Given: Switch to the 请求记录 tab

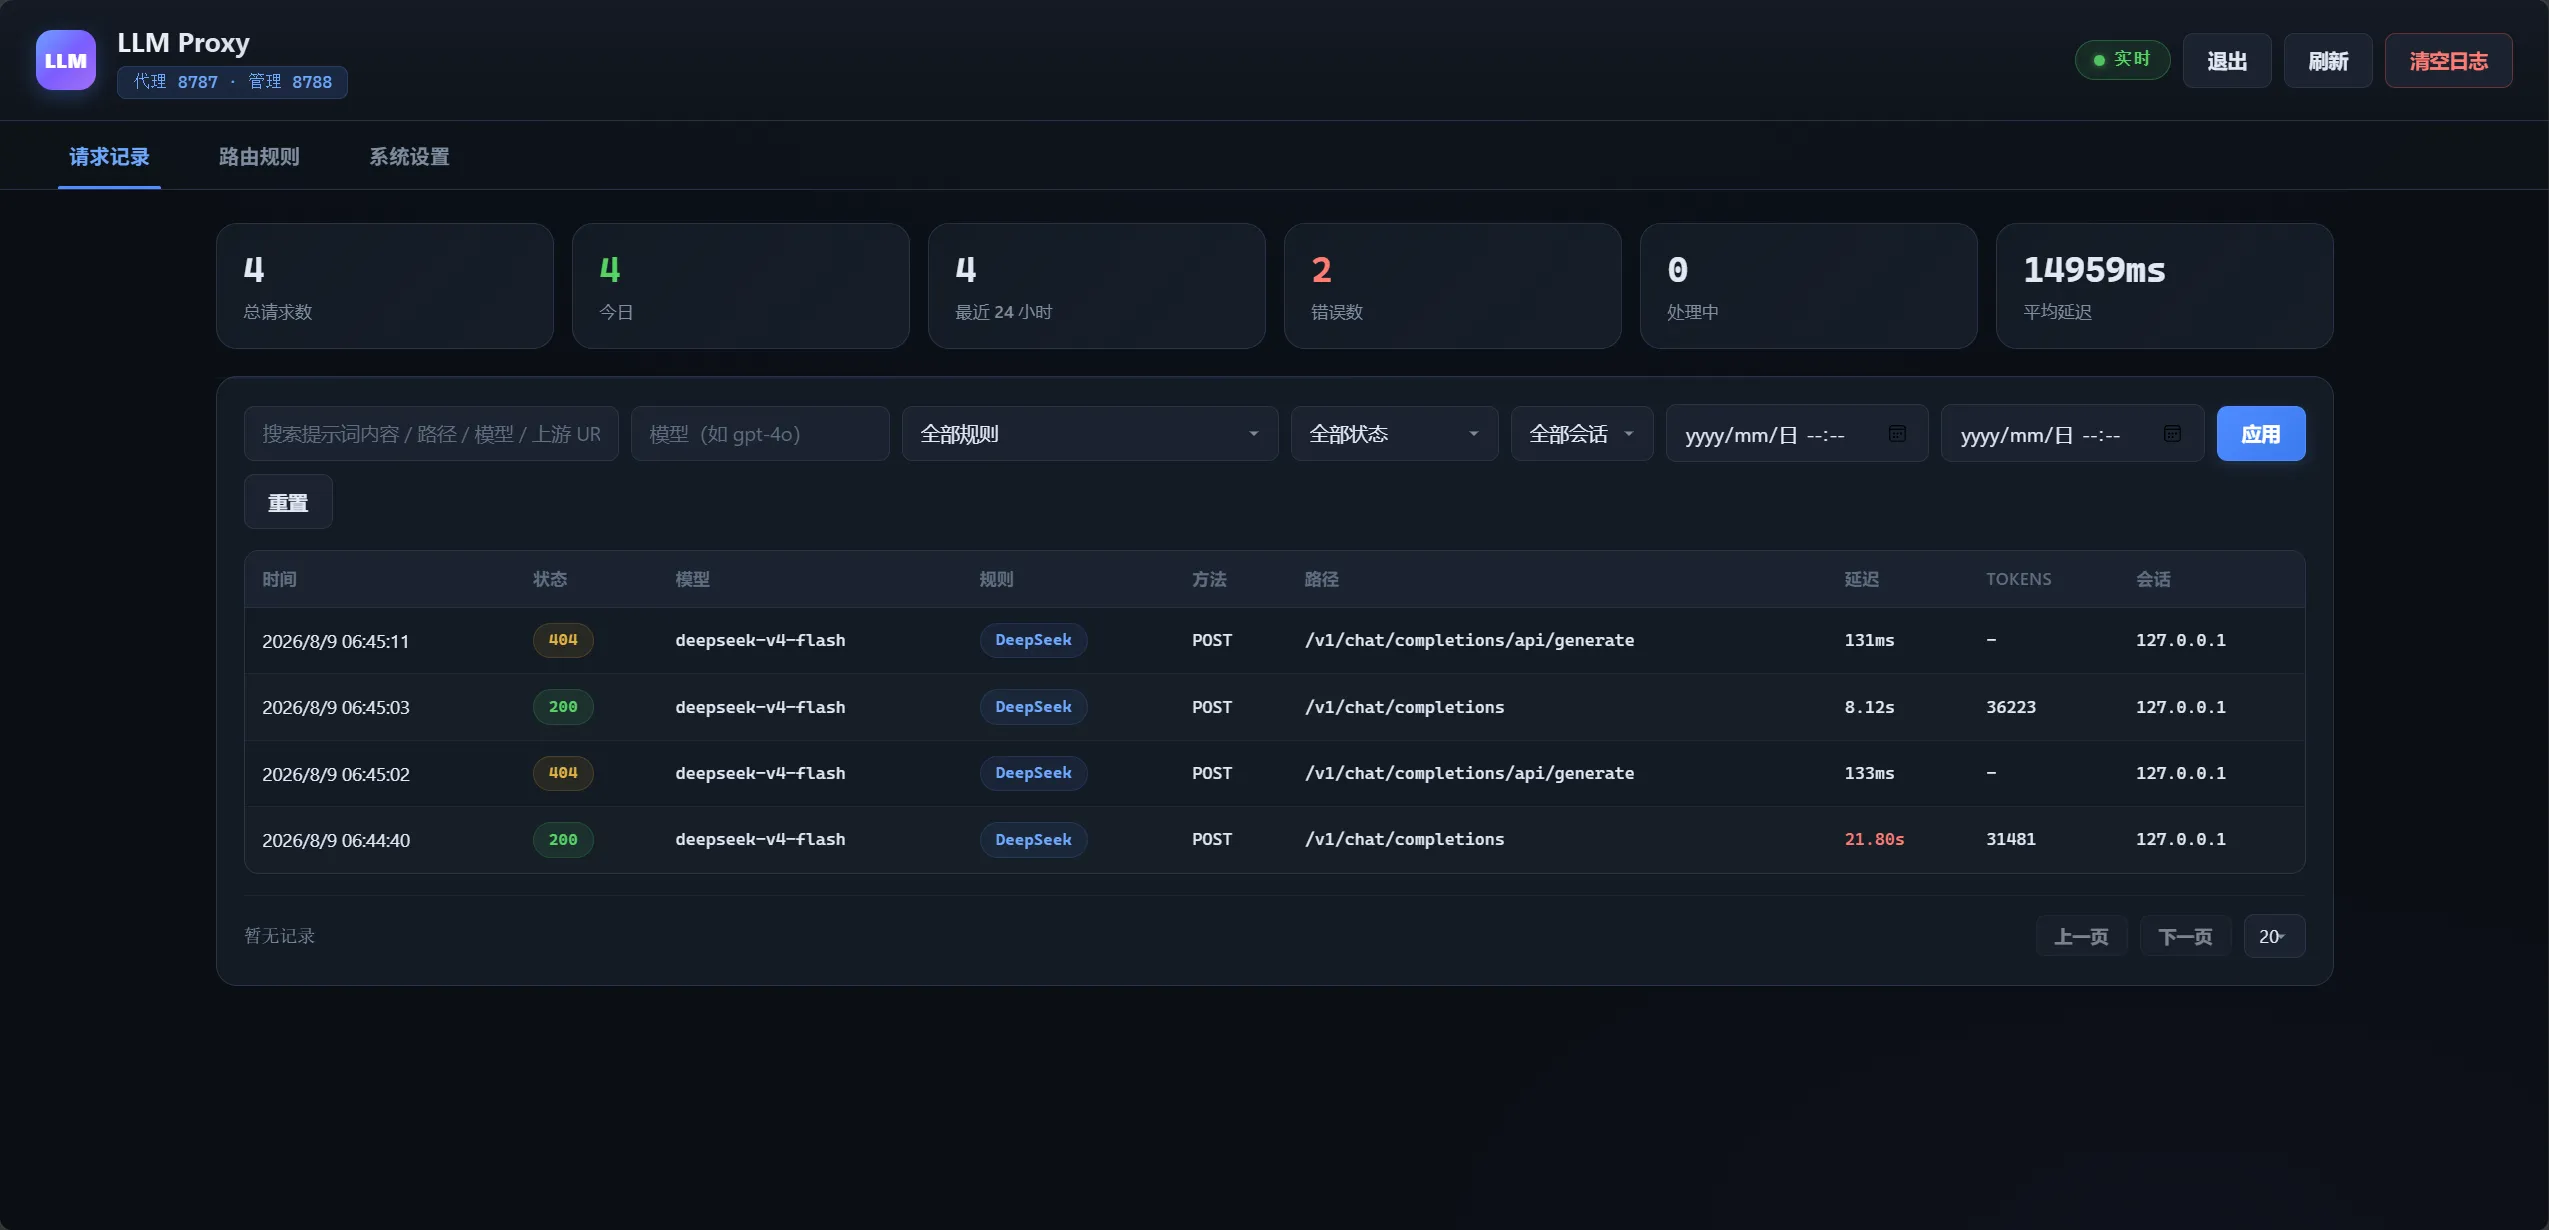Looking at the screenshot, I should [109, 157].
